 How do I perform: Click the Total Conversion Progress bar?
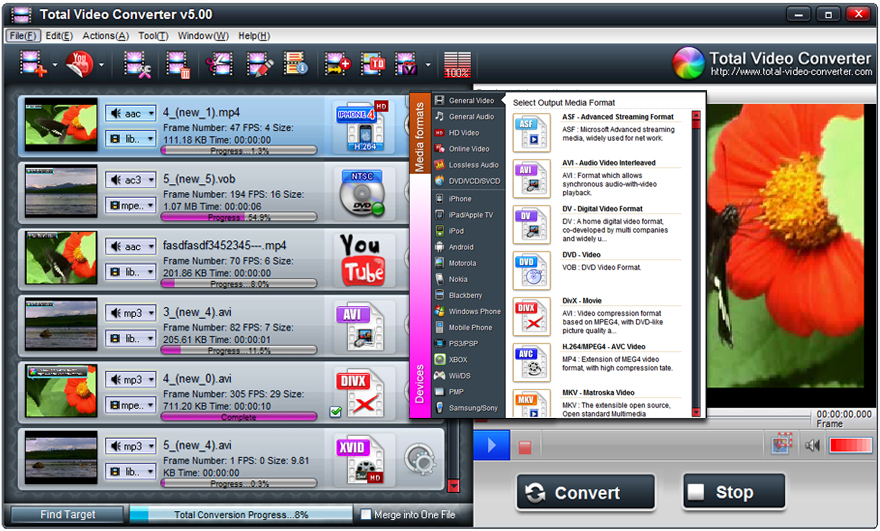(241, 515)
